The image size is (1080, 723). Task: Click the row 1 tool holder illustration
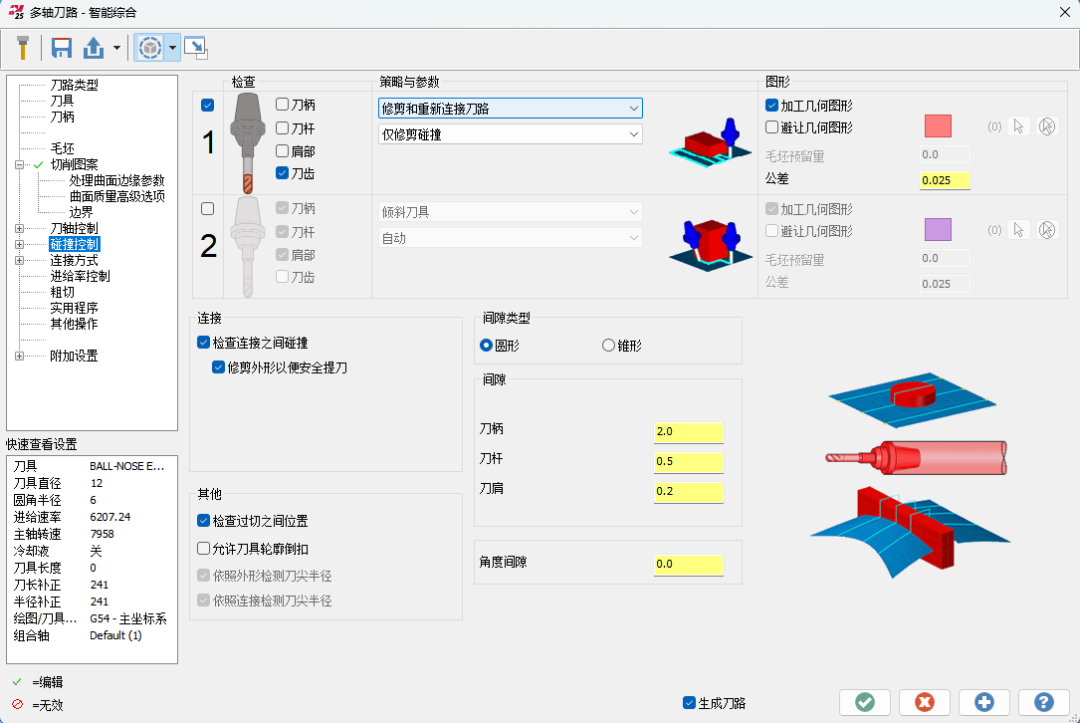[x=247, y=143]
